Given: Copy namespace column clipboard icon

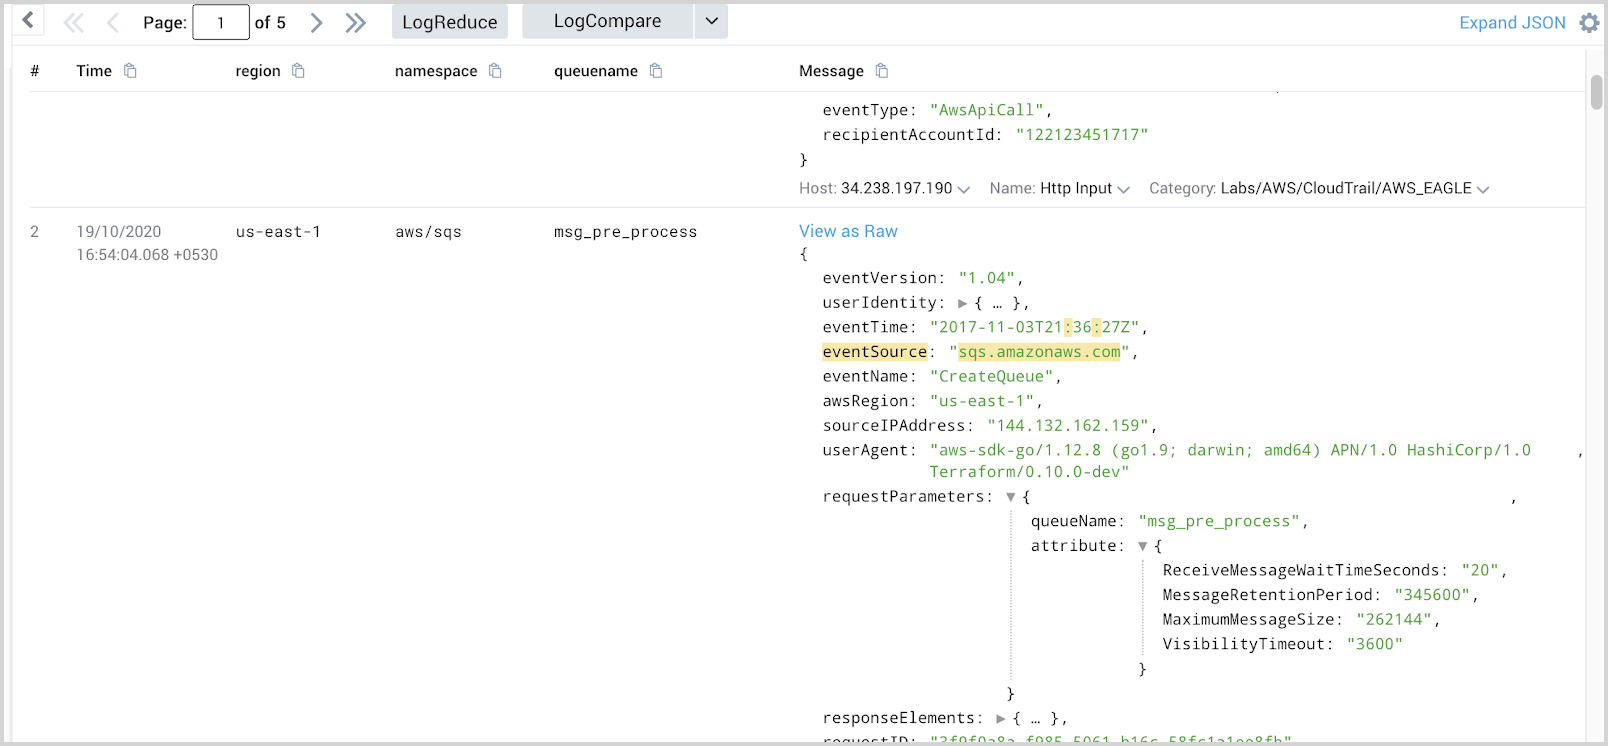Looking at the screenshot, I should (x=495, y=71).
